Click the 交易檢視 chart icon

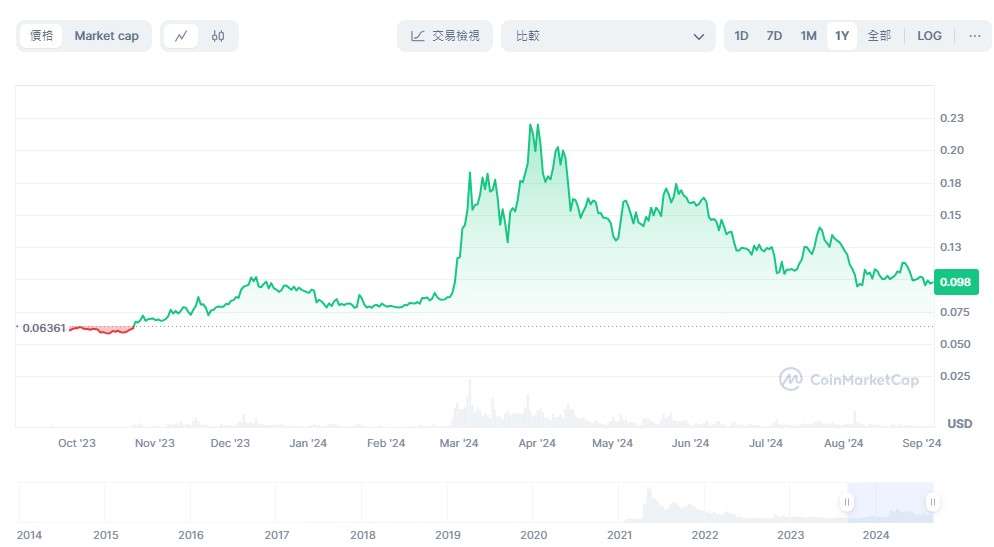pos(418,36)
